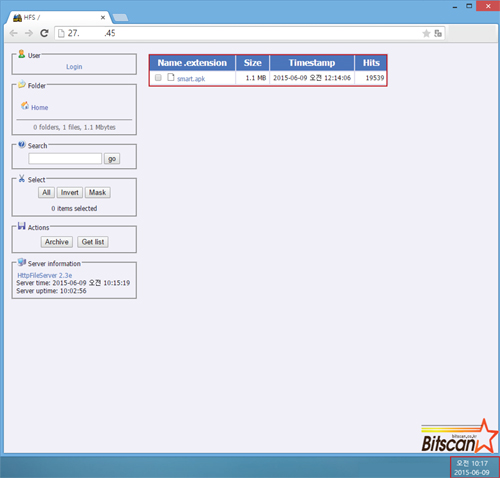Click the Login link
The image size is (500, 478).
(x=74, y=67)
